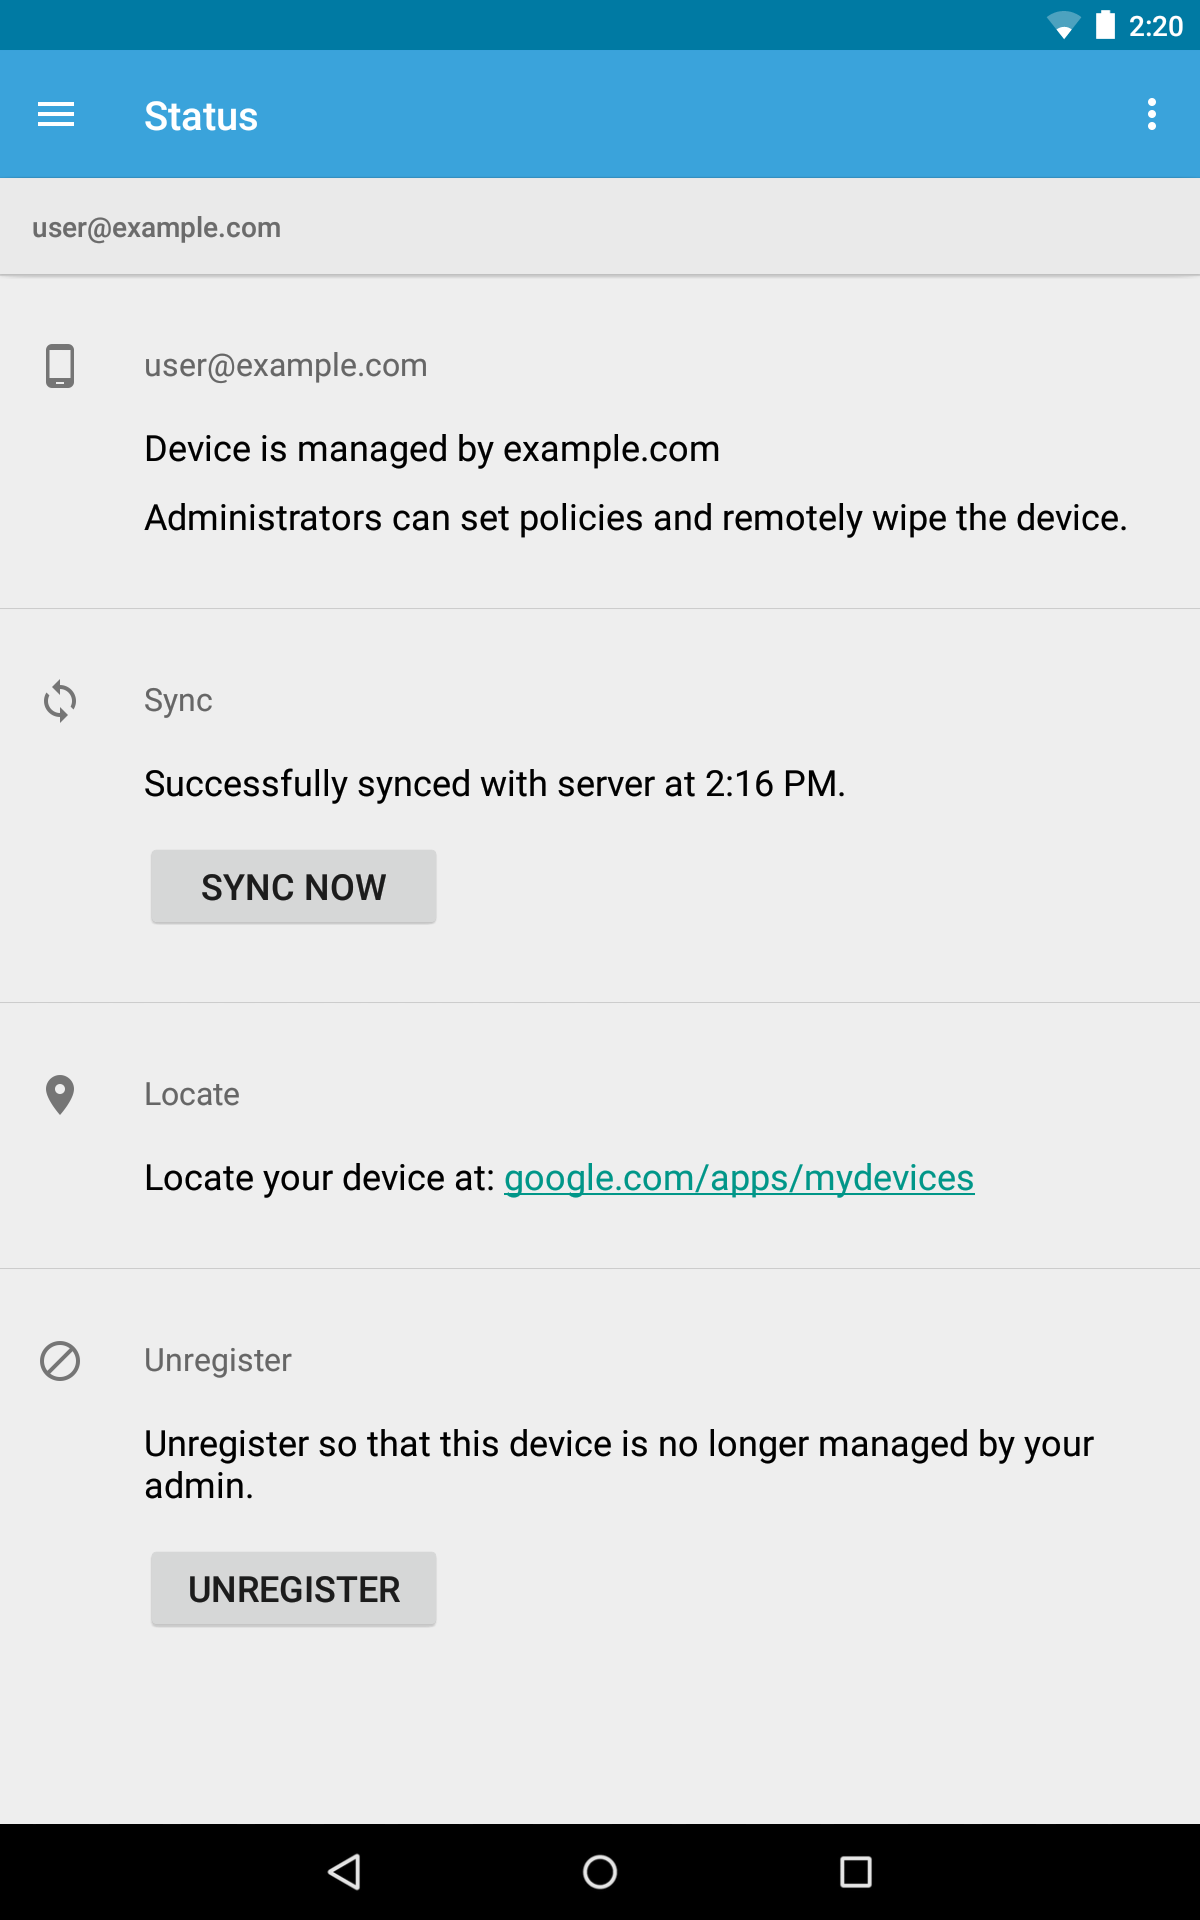1200x1920 pixels.
Task: Tap the phone device icon
Action: [x=60, y=366]
